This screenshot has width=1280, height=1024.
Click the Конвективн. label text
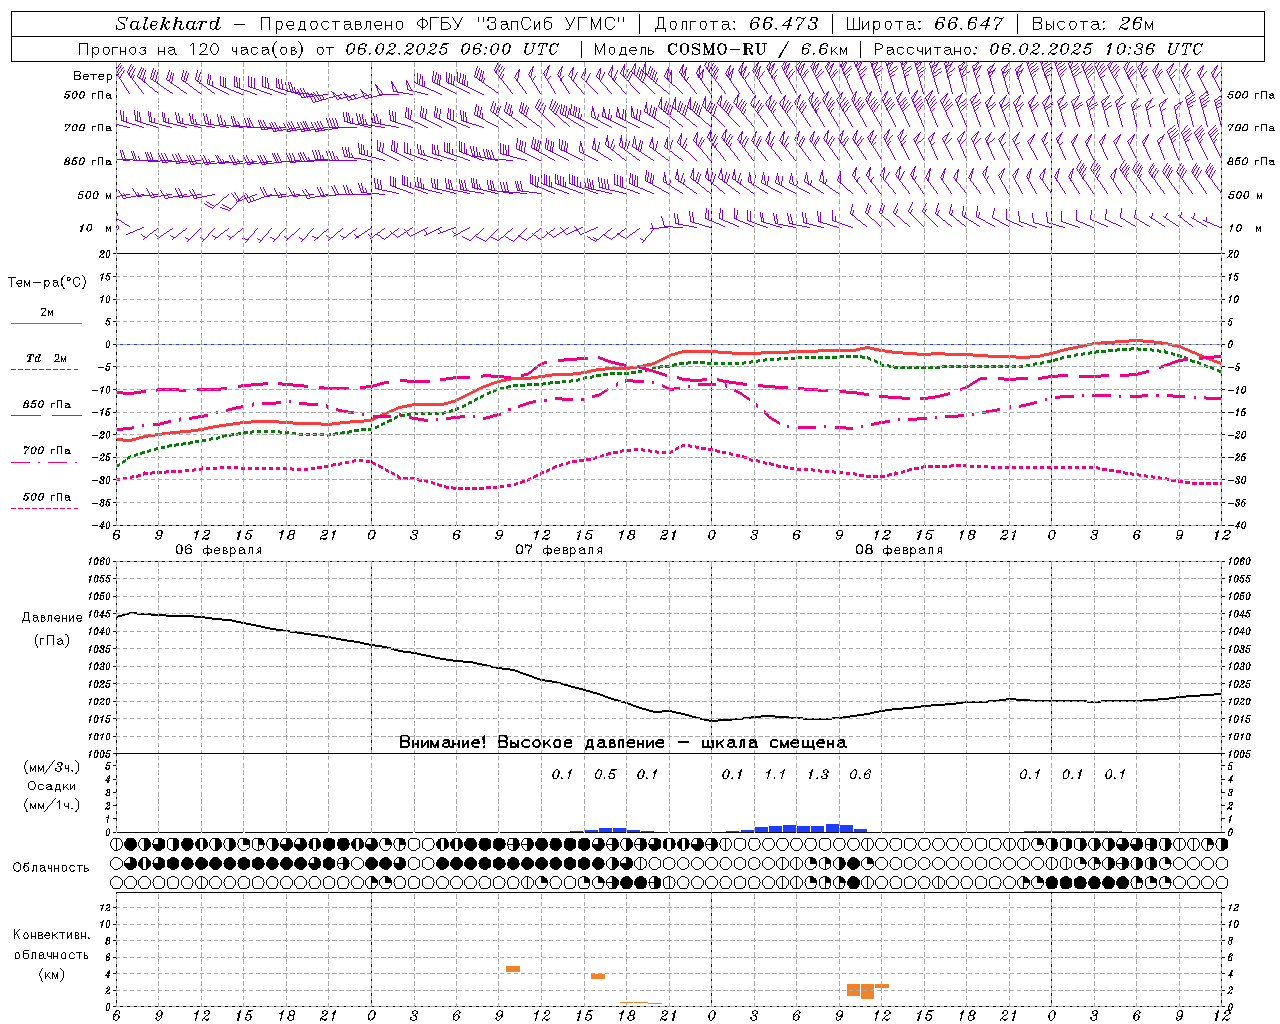[x=51, y=935]
